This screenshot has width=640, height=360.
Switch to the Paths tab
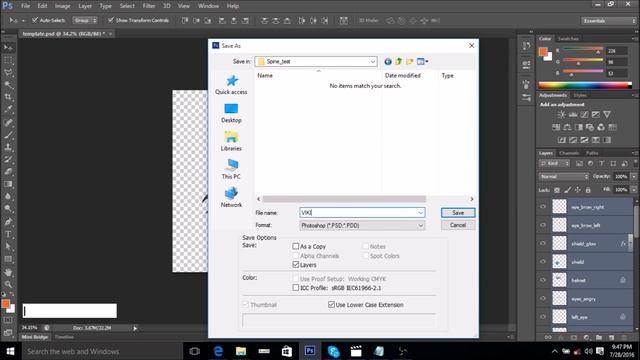(x=592, y=153)
